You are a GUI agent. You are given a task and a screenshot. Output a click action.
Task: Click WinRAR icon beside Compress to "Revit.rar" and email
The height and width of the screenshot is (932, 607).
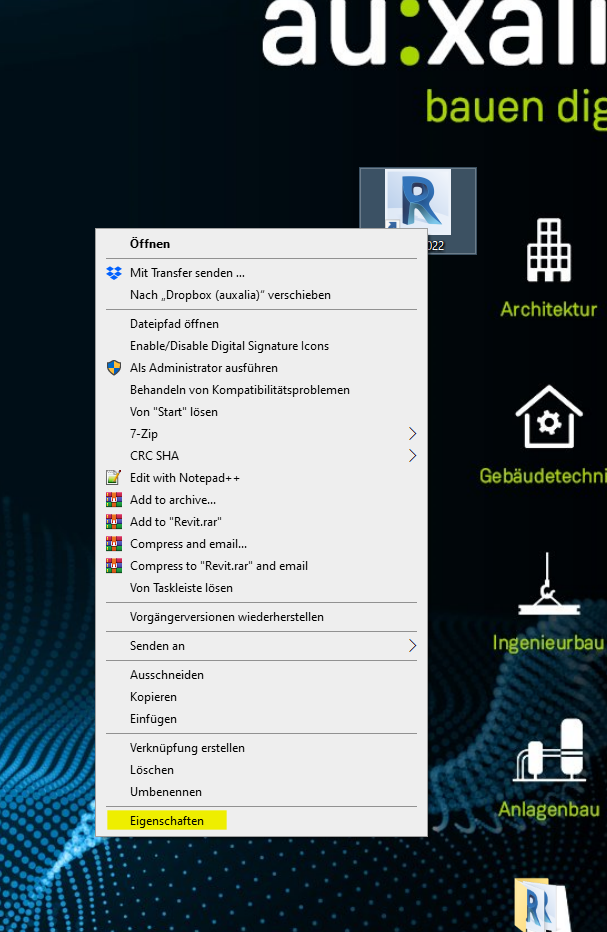(x=114, y=566)
